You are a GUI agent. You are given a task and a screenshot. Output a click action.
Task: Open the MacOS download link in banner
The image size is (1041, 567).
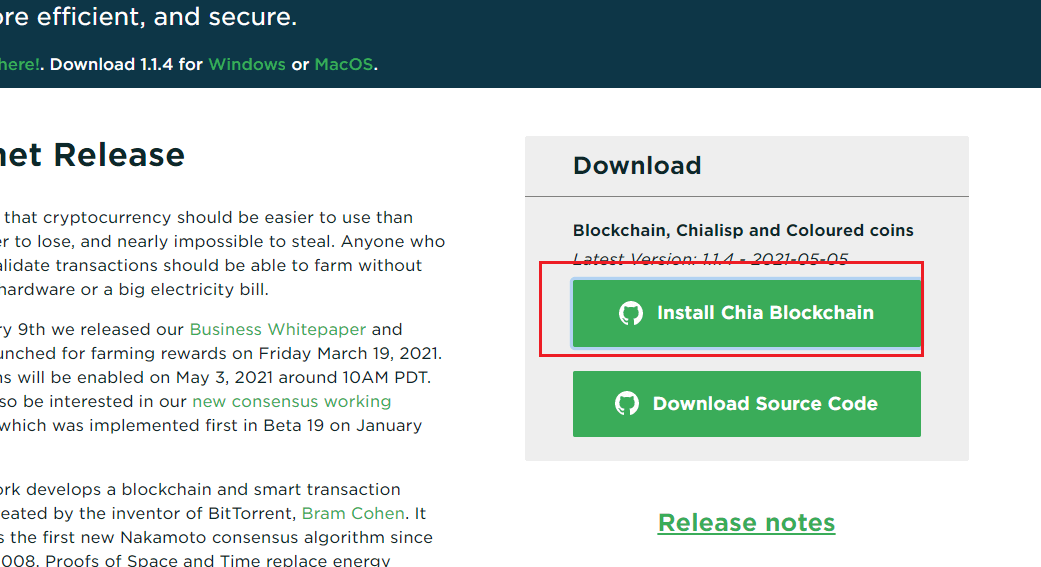pos(344,64)
